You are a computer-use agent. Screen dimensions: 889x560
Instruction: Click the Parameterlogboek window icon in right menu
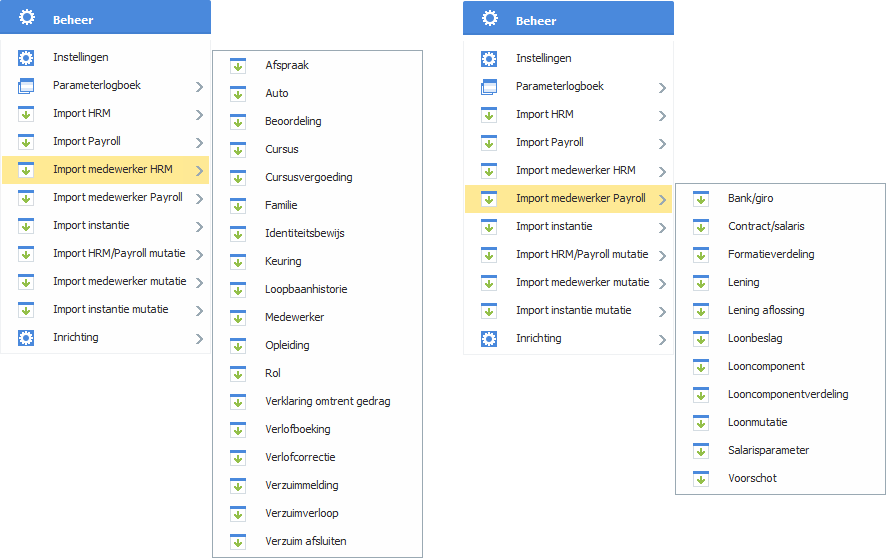pos(489,87)
